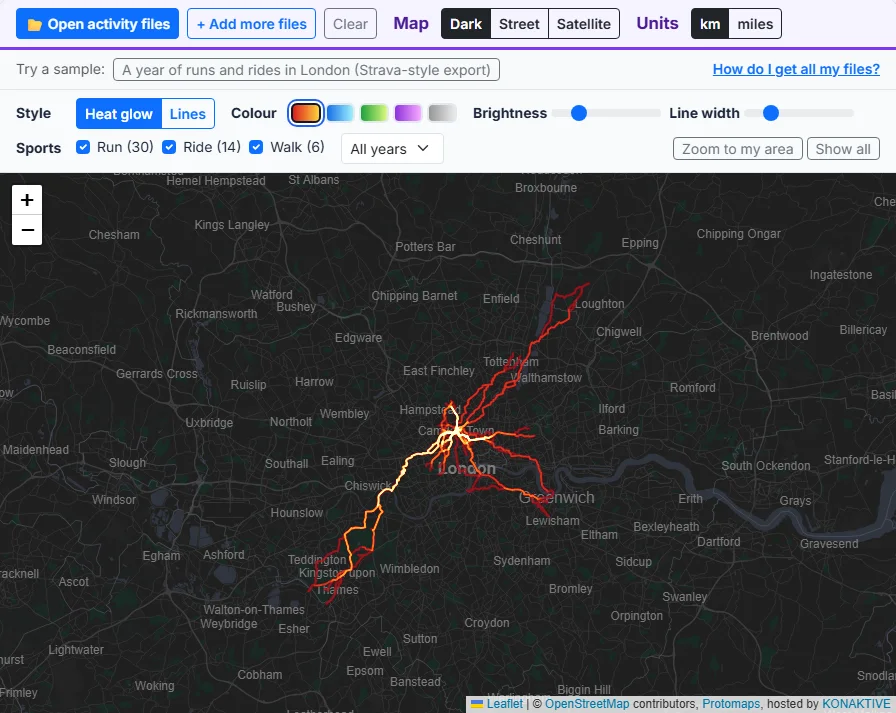Click the Brentwood map label
Screen dimensions: 896x713
click(x=779, y=336)
